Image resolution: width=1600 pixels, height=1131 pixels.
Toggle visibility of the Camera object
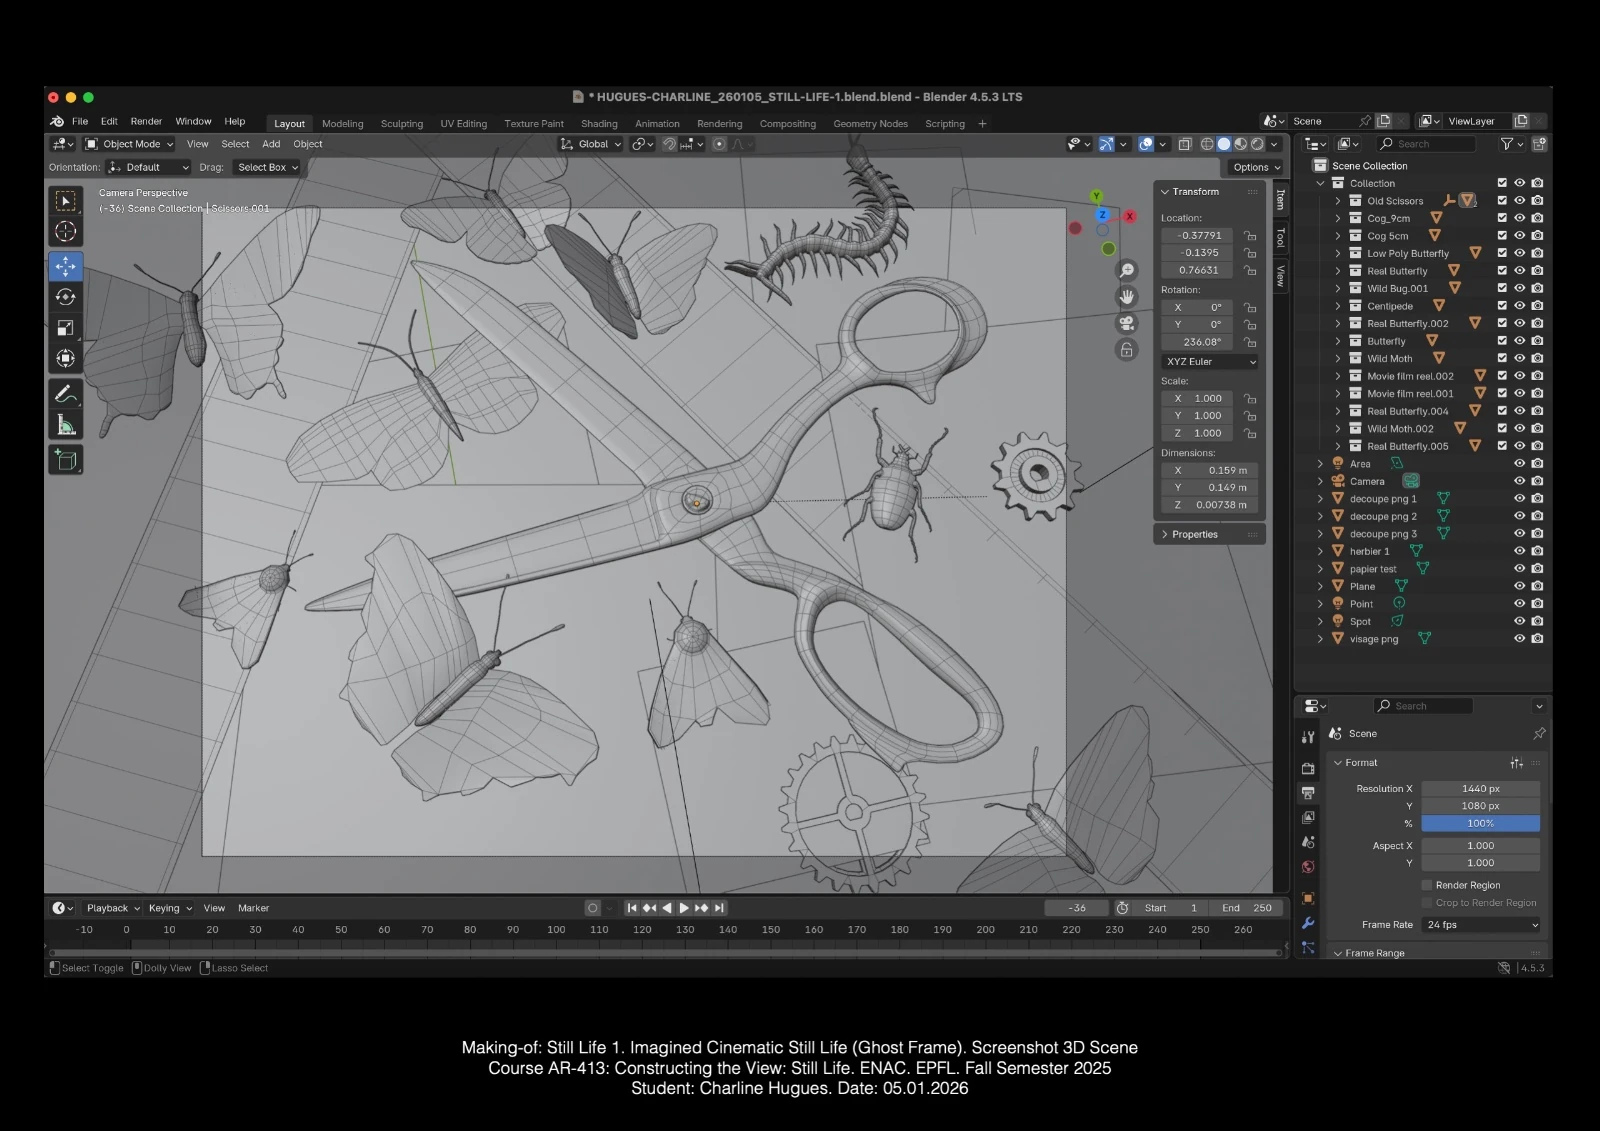coord(1520,481)
